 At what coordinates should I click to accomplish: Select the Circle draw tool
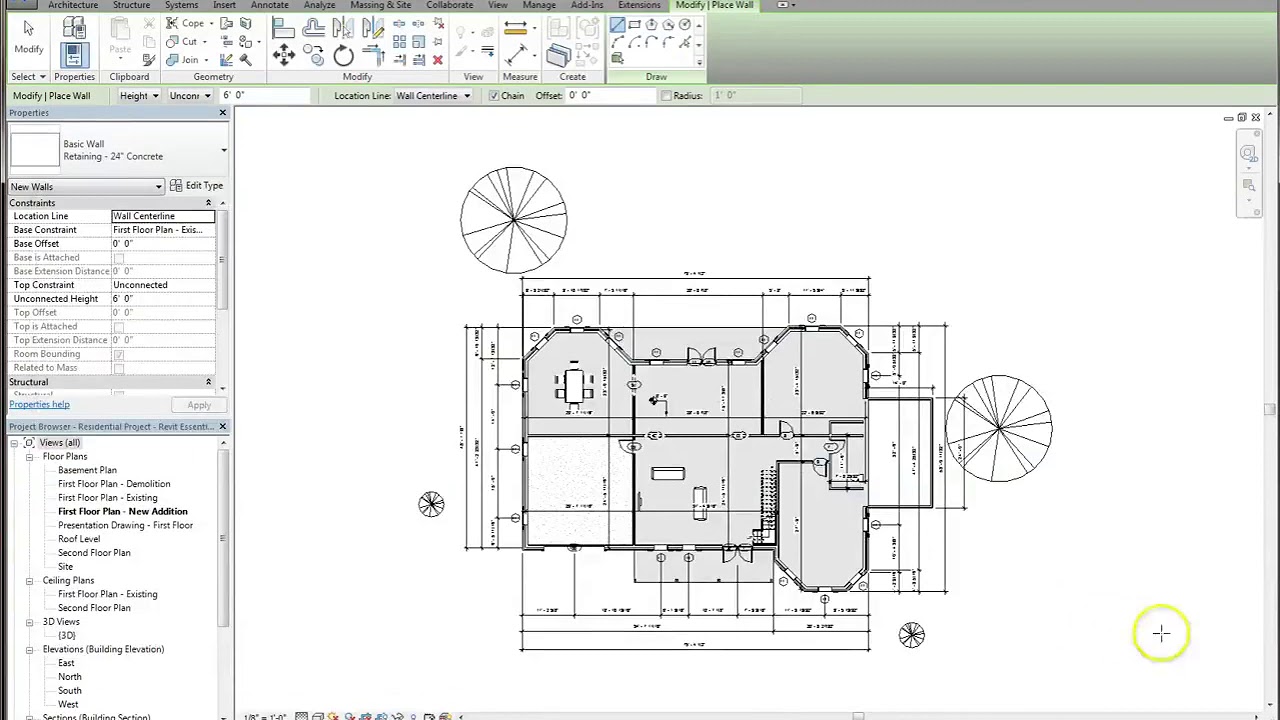685,24
